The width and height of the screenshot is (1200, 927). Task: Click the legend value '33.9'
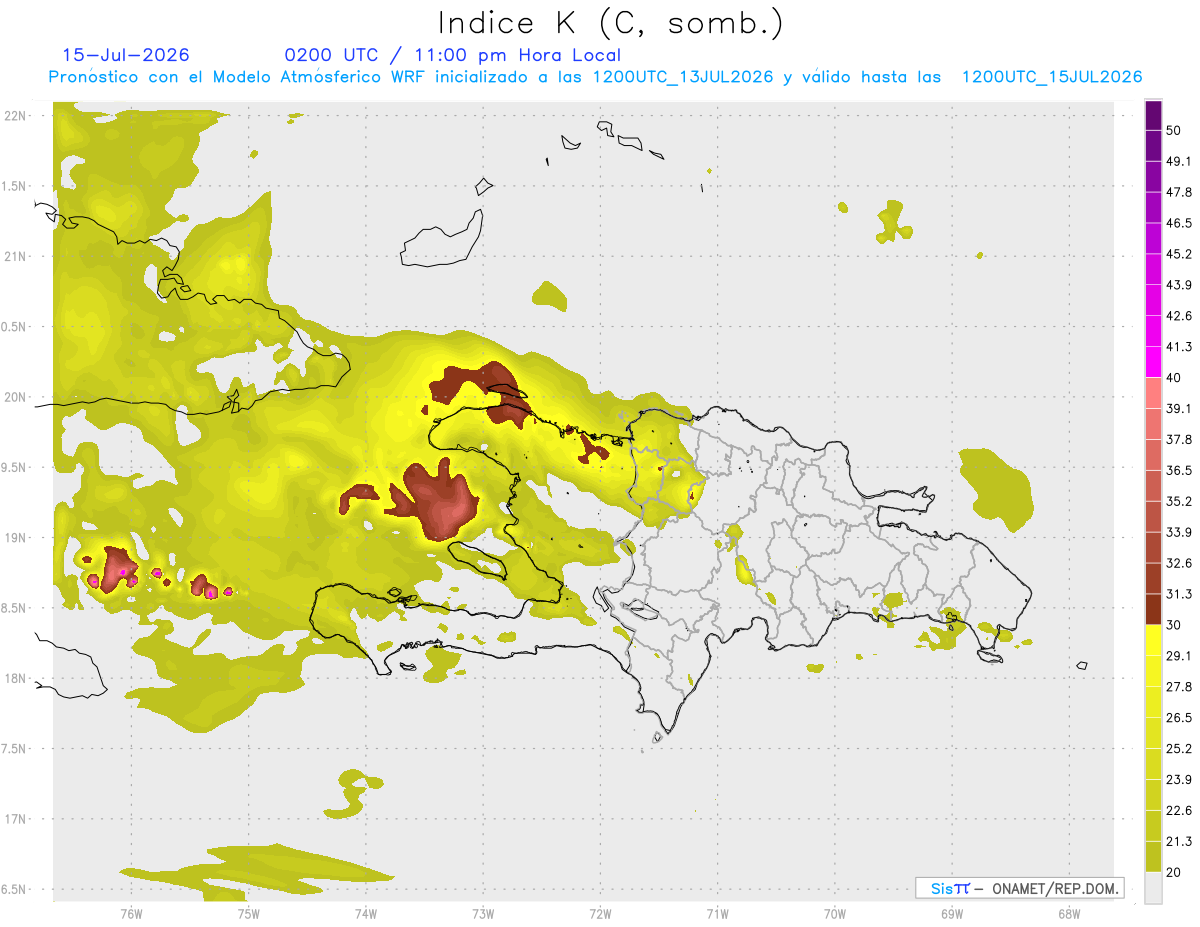[1179, 532]
